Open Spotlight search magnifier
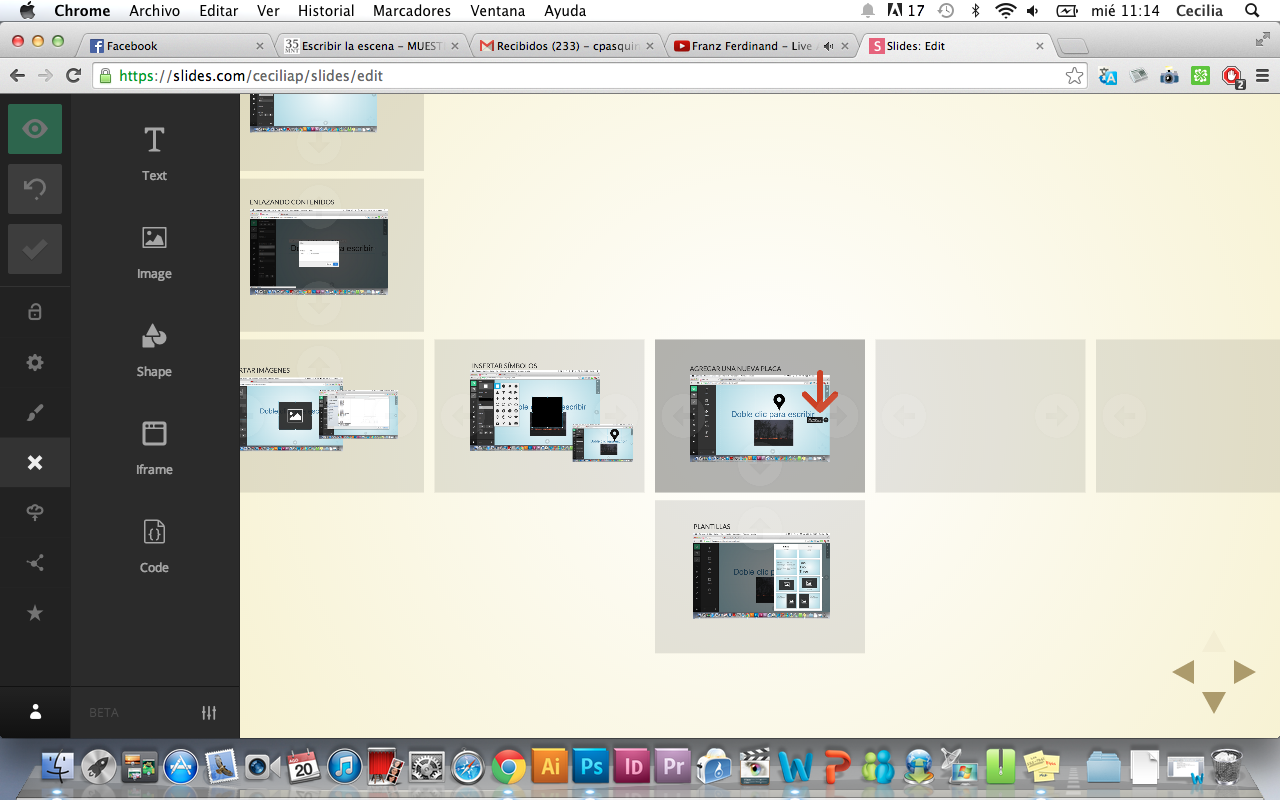The height and width of the screenshot is (800, 1280). 1251,11
